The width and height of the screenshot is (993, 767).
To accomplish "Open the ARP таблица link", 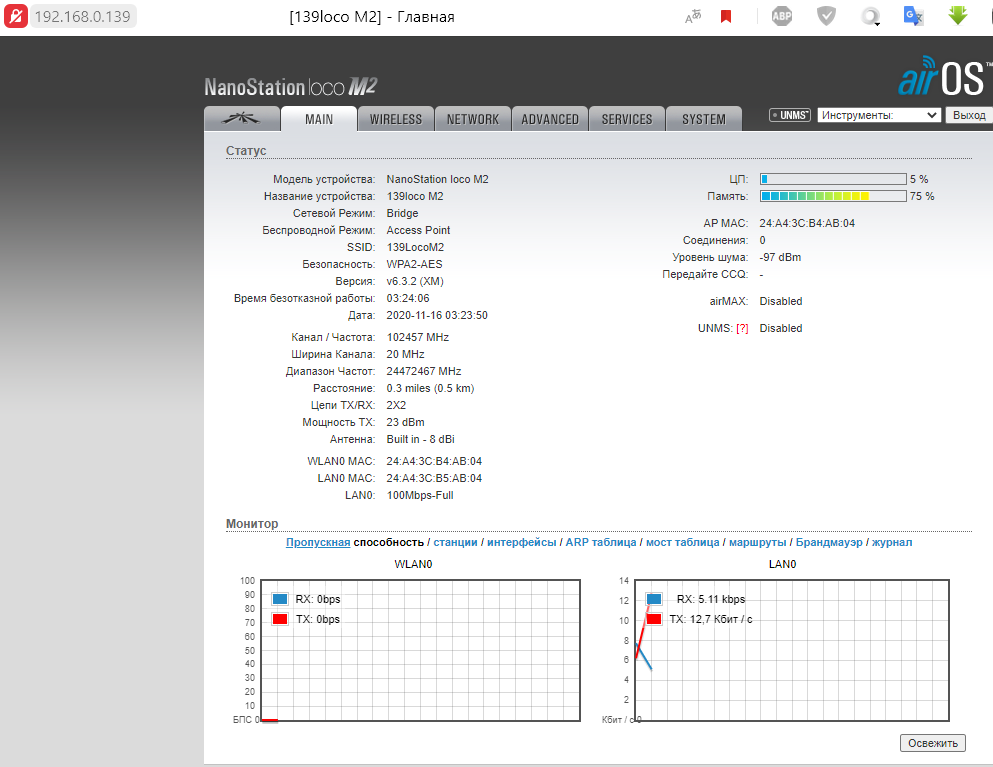I will (601, 542).
